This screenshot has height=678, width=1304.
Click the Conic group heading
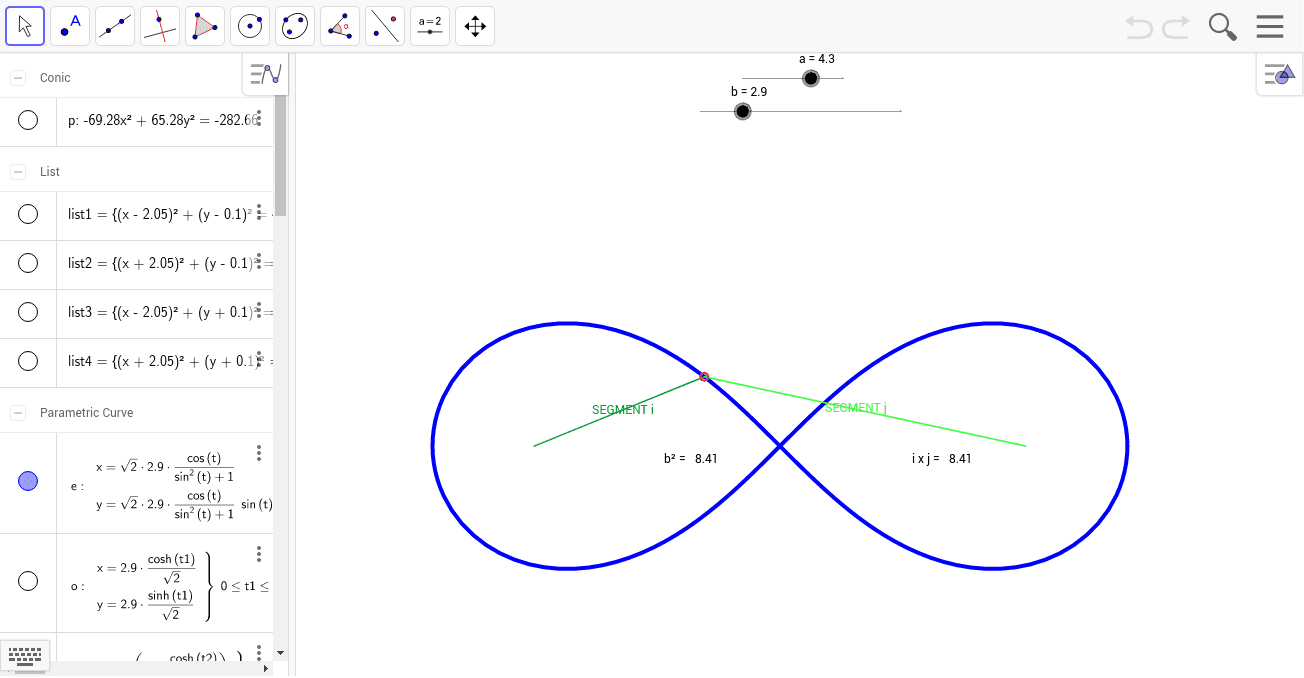[x=55, y=78]
